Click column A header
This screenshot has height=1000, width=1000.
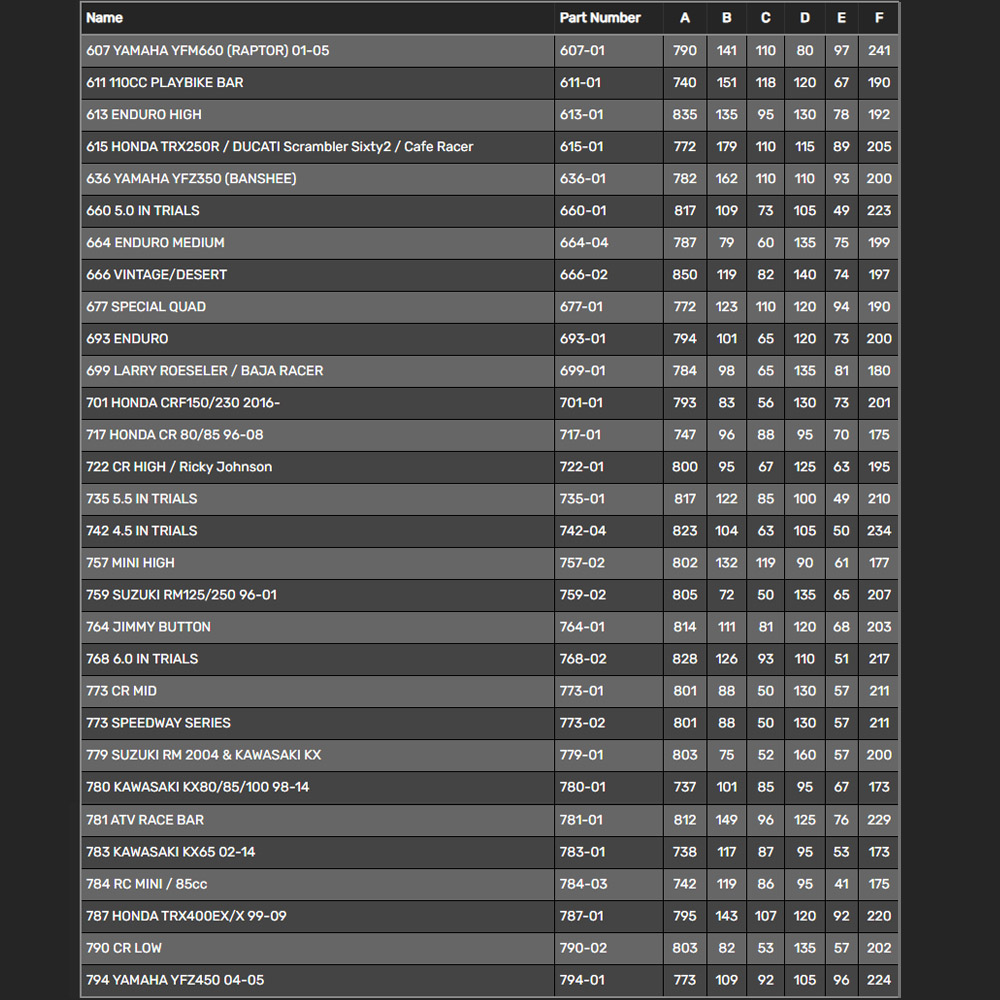pos(685,18)
